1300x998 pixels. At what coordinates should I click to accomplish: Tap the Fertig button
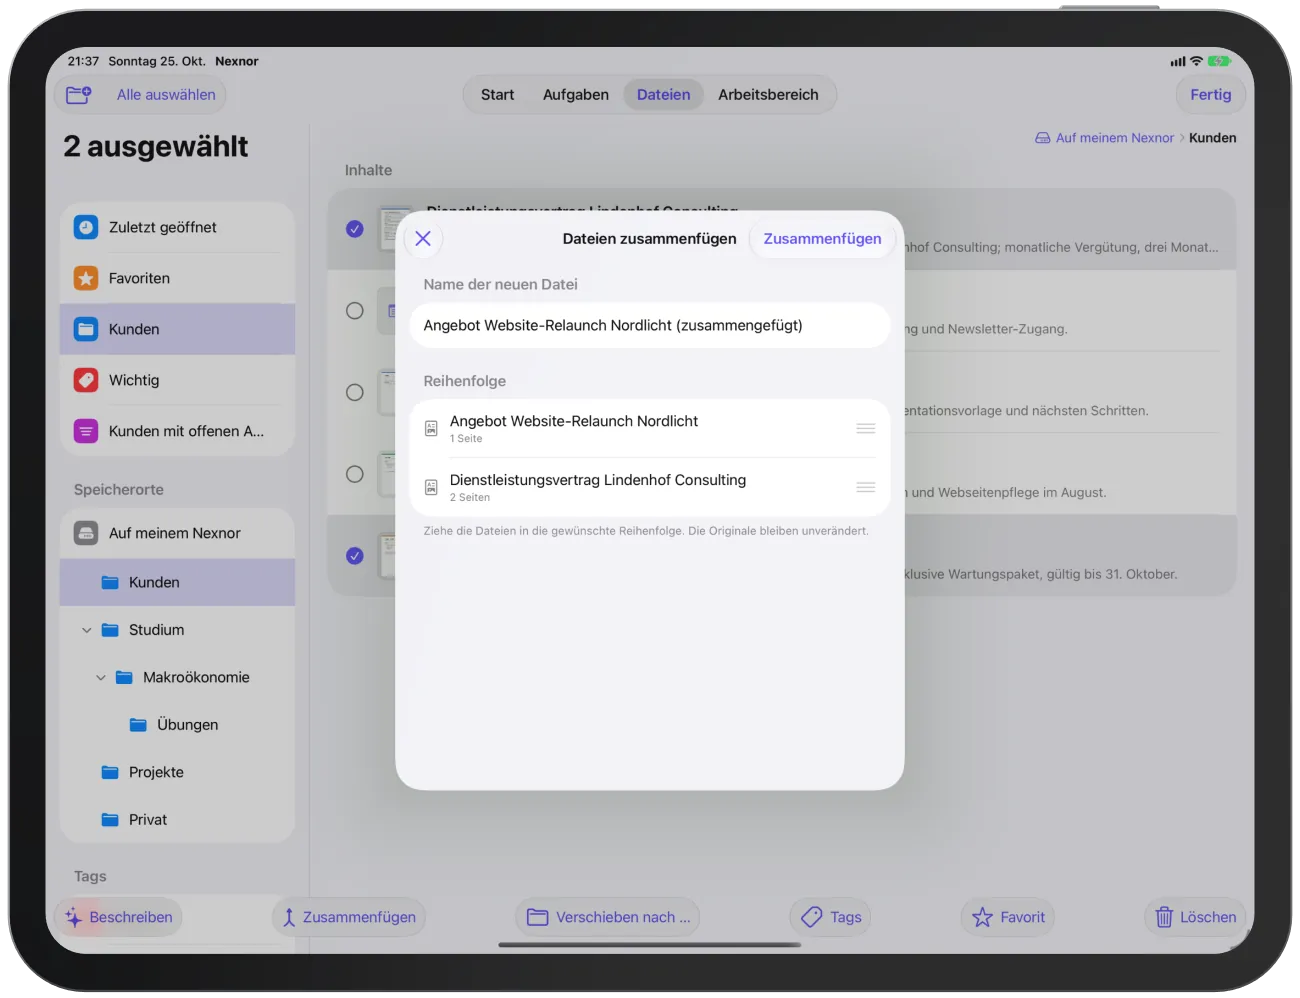tap(1211, 95)
